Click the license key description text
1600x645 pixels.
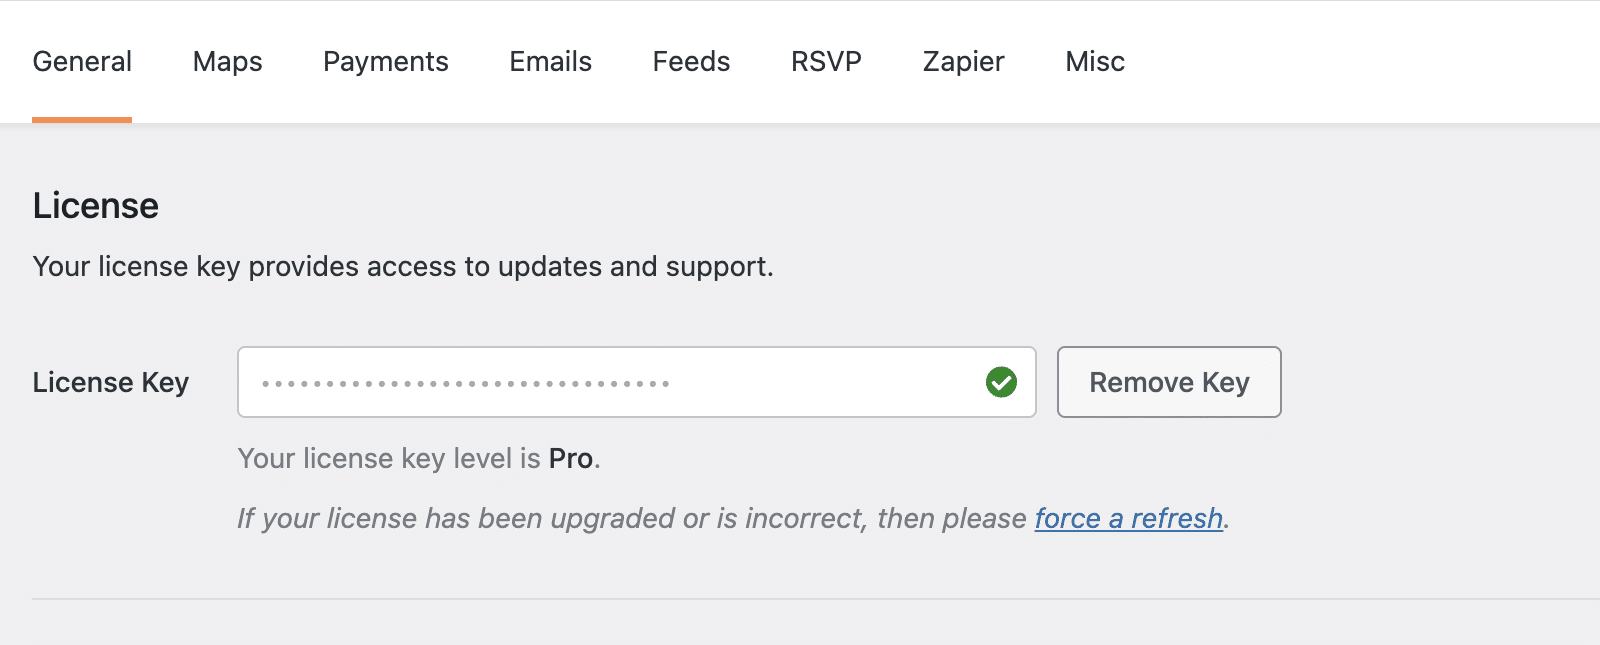pyautogui.click(x=402, y=266)
